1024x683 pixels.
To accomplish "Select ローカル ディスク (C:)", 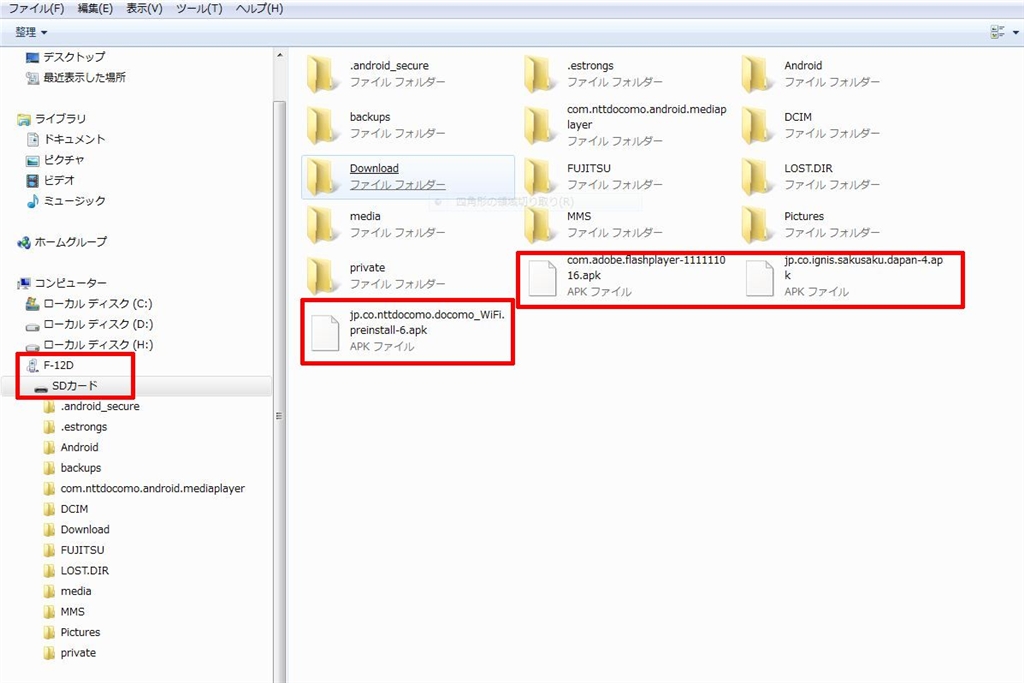I will click(x=89, y=304).
